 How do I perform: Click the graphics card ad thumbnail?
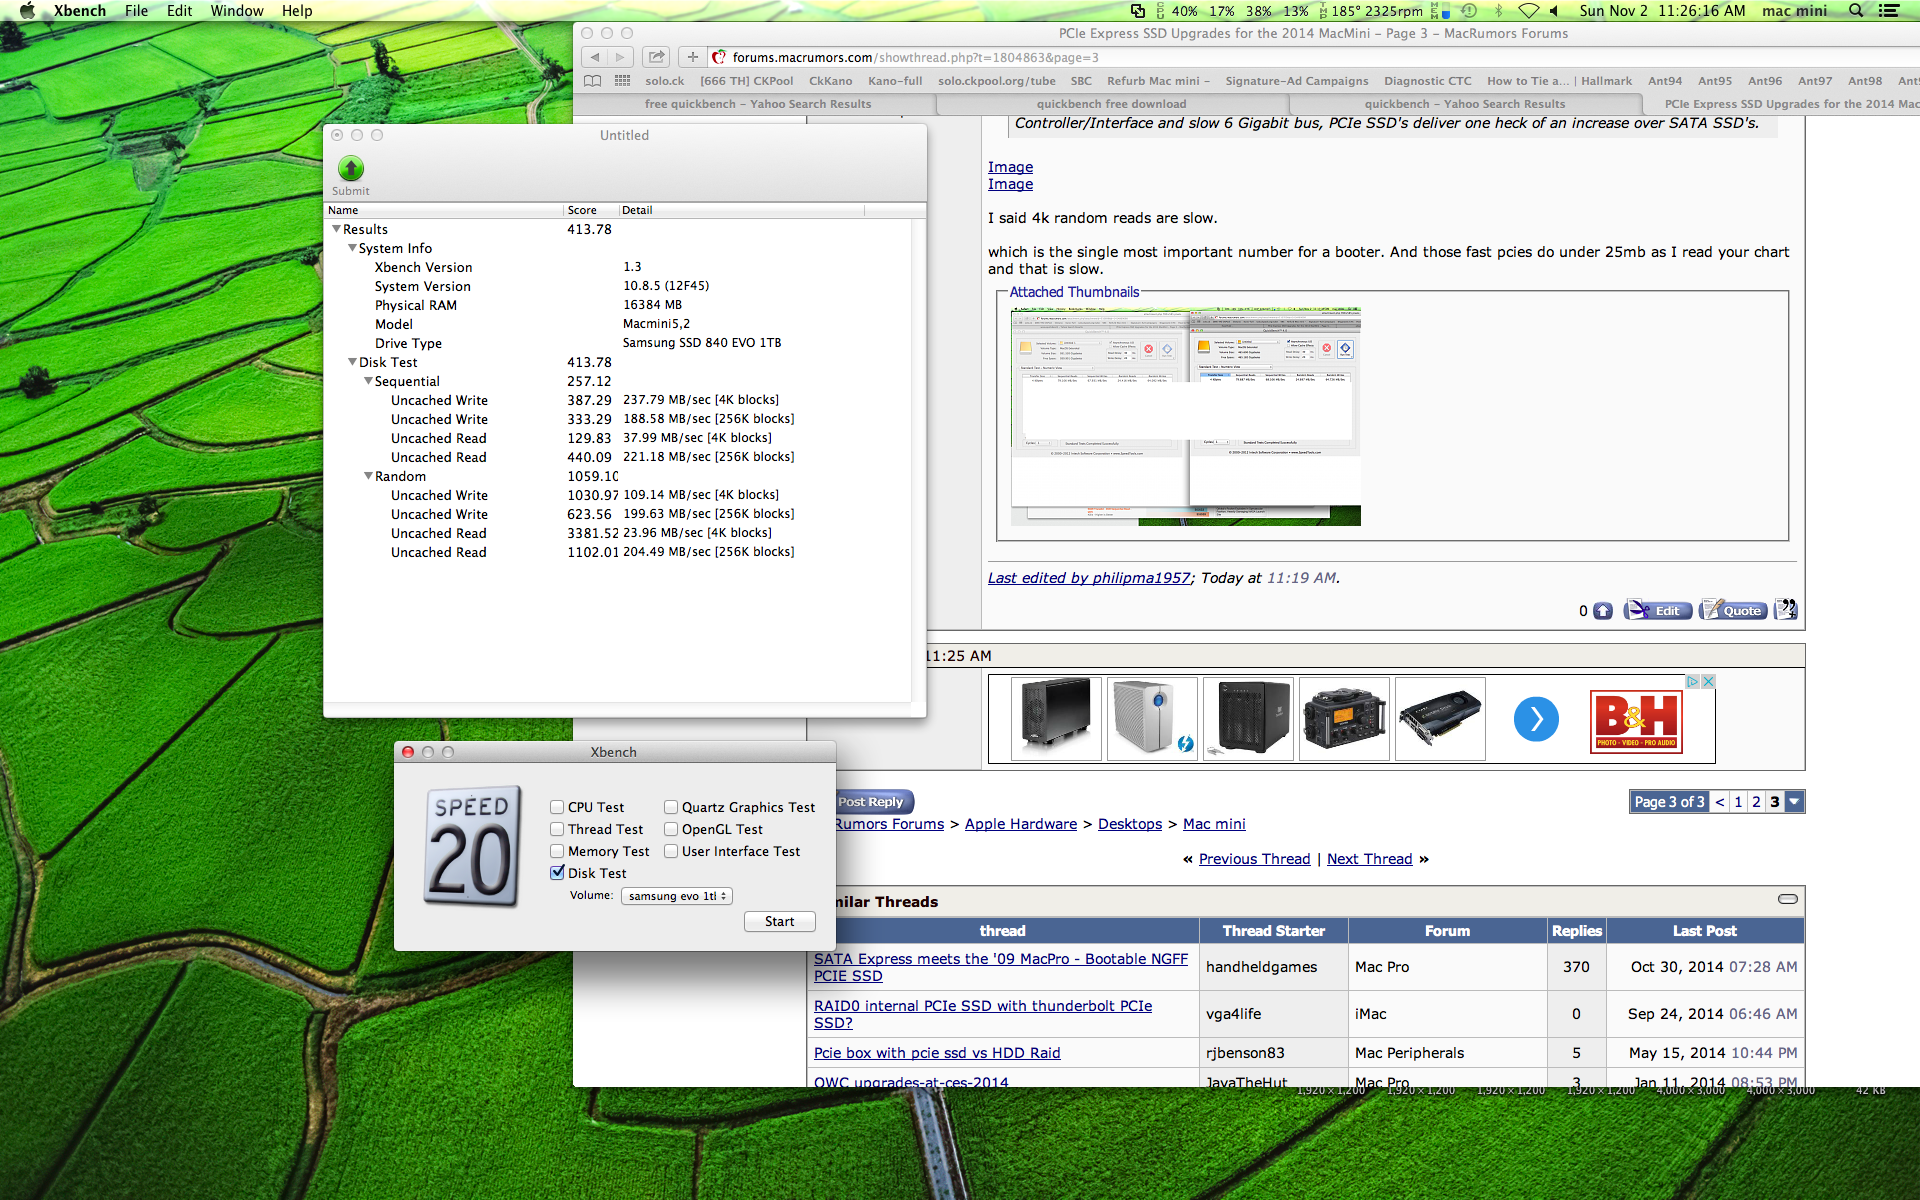1440,719
